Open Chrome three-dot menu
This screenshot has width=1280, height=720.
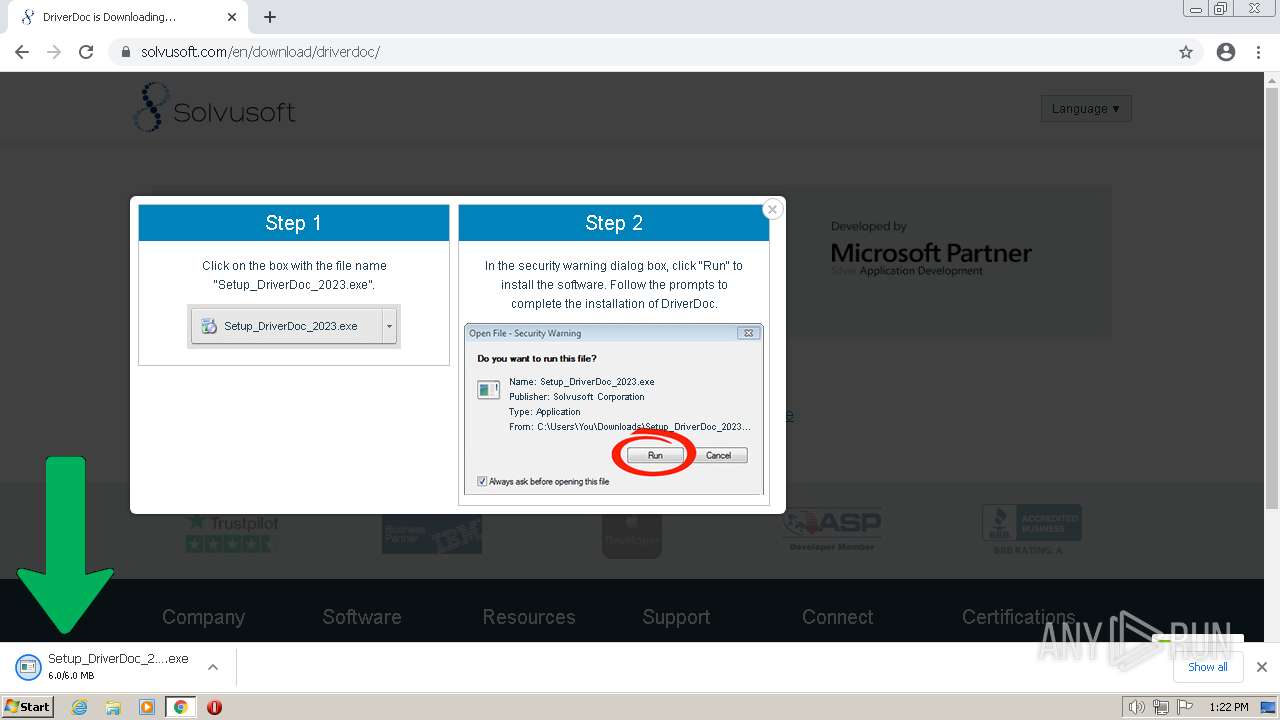[1258, 52]
